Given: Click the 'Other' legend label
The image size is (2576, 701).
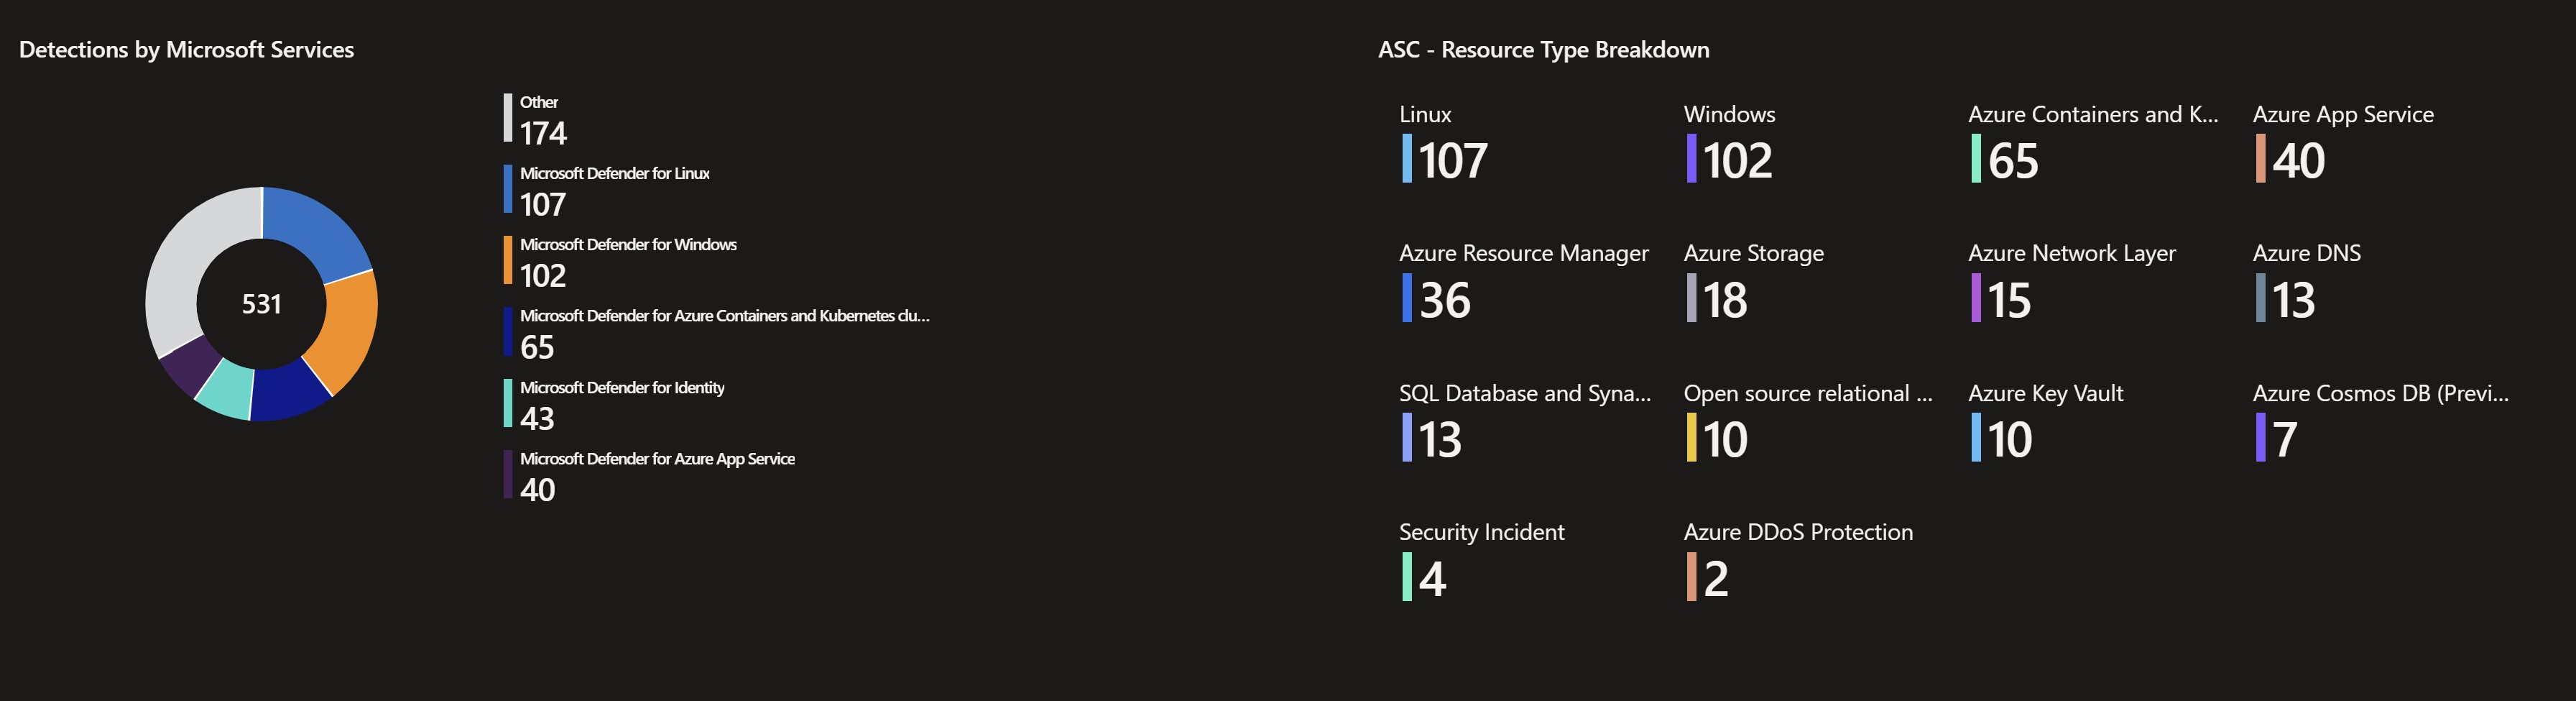Looking at the screenshot, I should pos(538,102).
